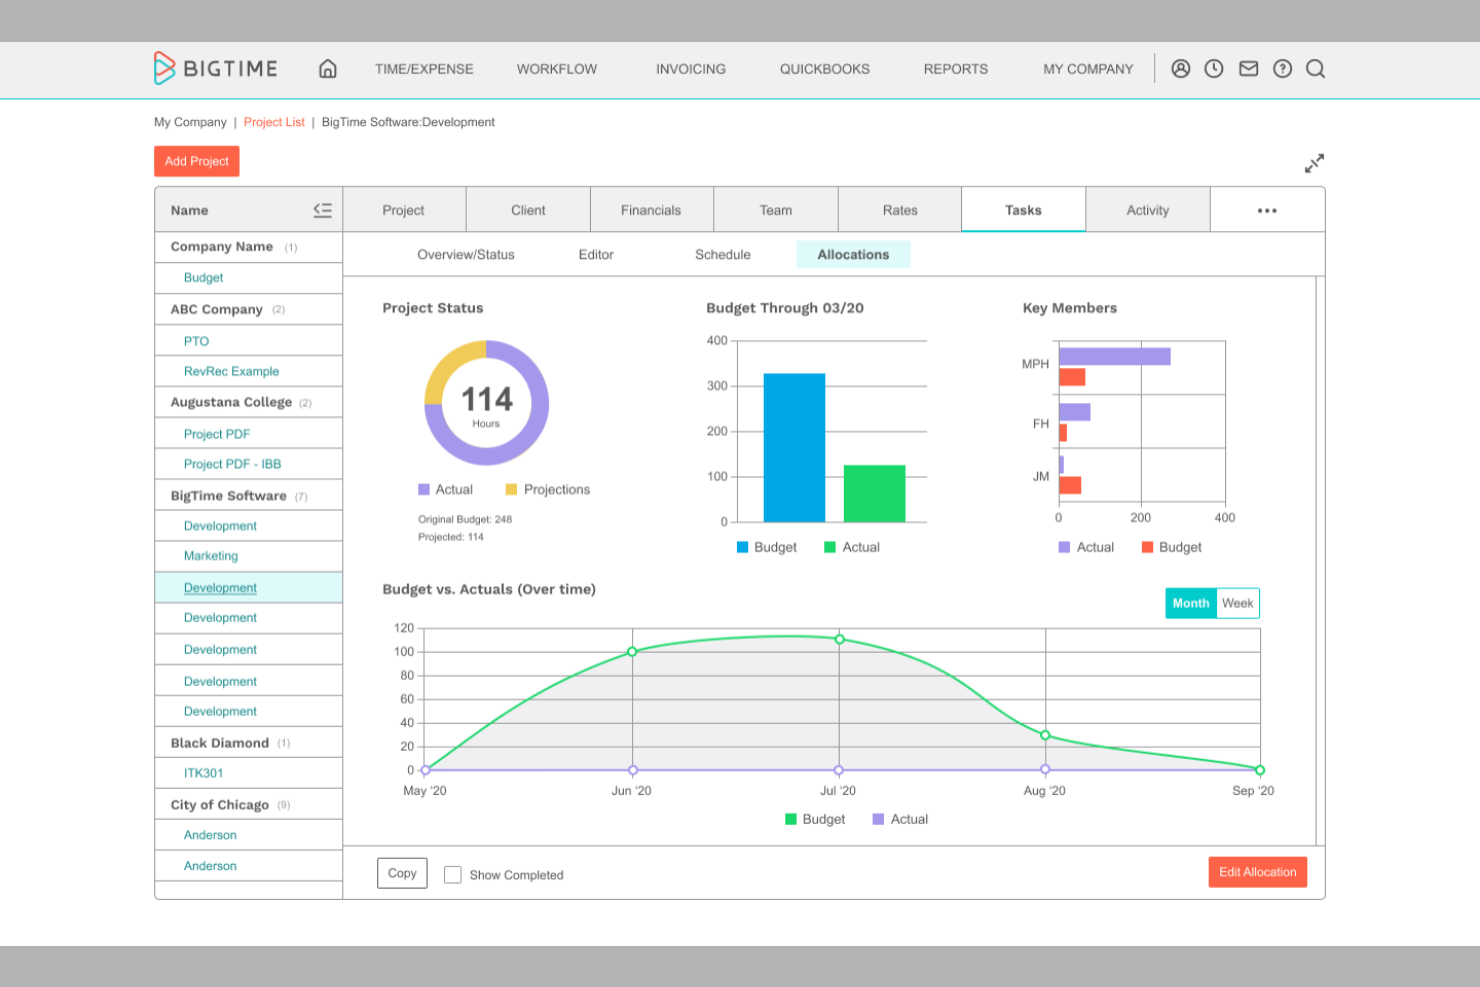Open the WORKFLOW menu
1480x987 pixels.
[557, 69]
